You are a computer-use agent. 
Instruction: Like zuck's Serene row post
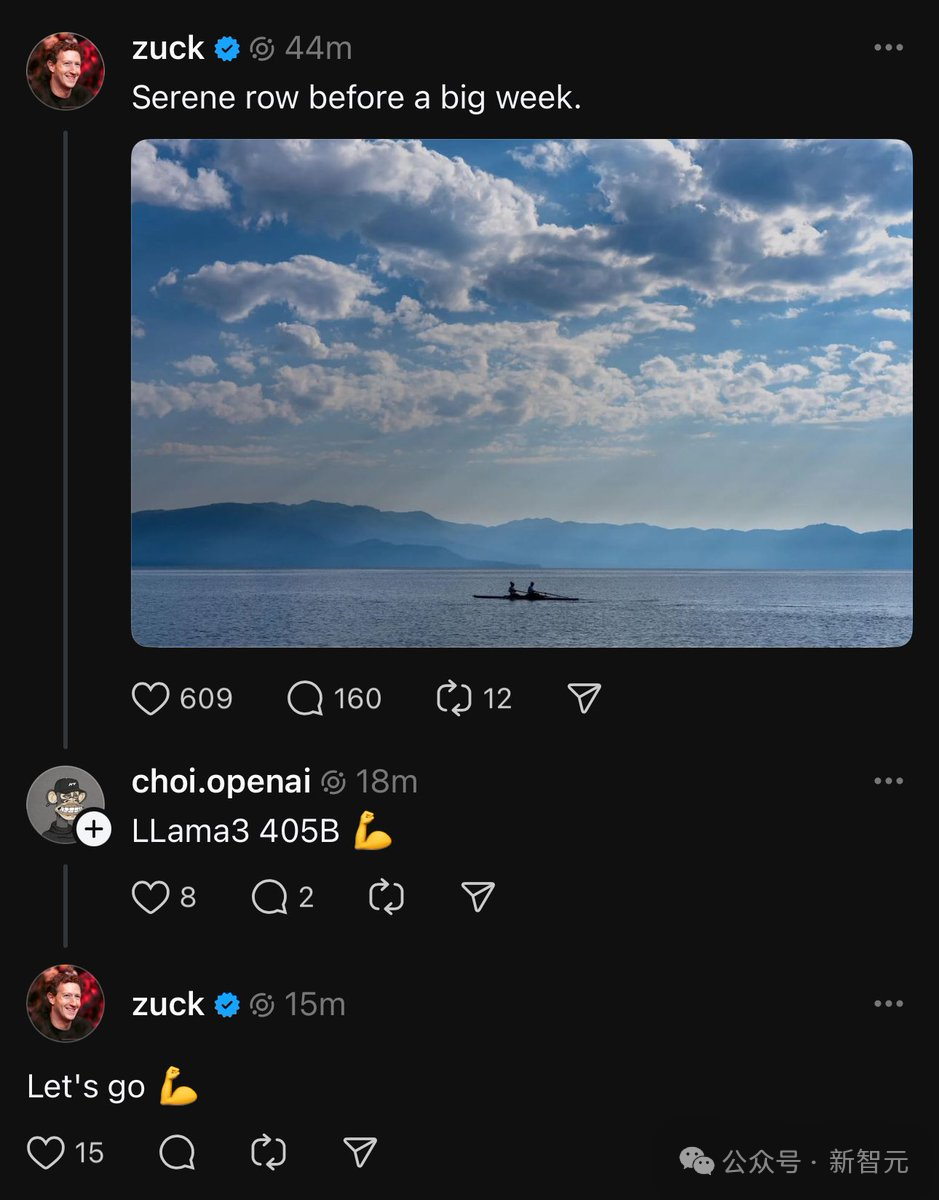[x=151, y=698]
